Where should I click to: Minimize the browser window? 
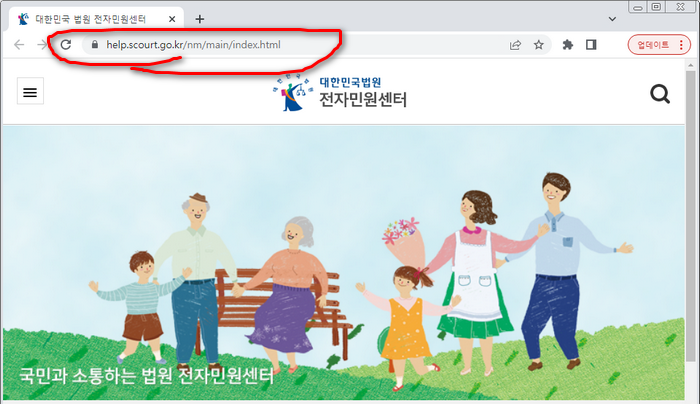pos(638,7)
